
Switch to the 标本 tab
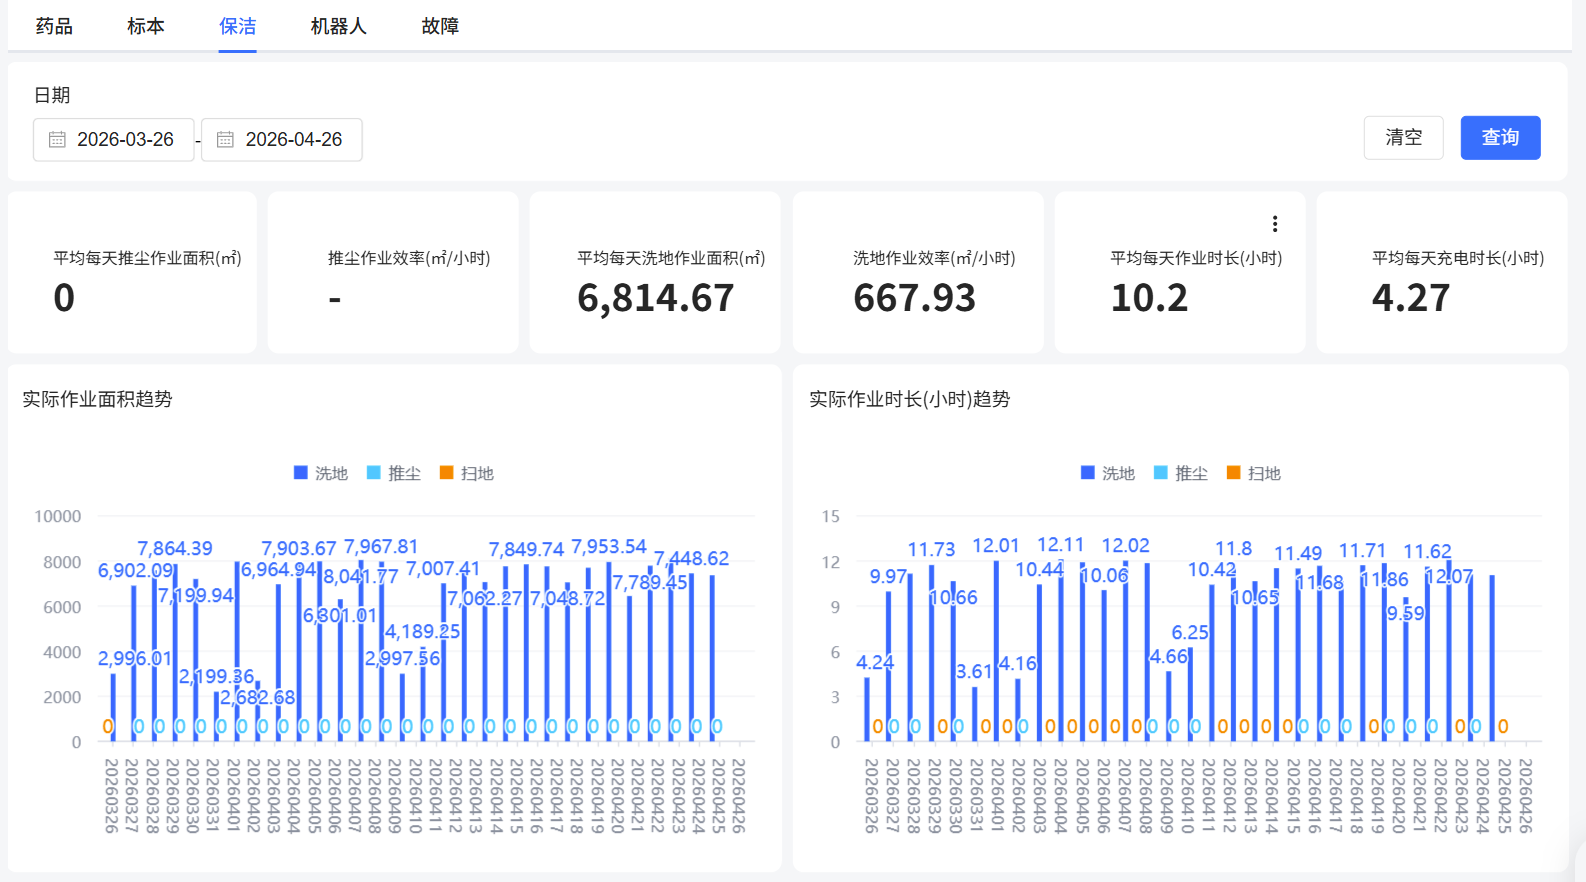click(x=146, y=26)
